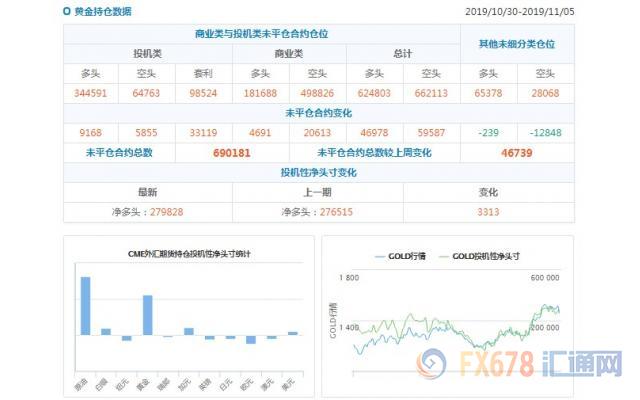The height and width of the screenshot is (400, 640).
Task: Select change value 9168
Action: coord(90,133)
